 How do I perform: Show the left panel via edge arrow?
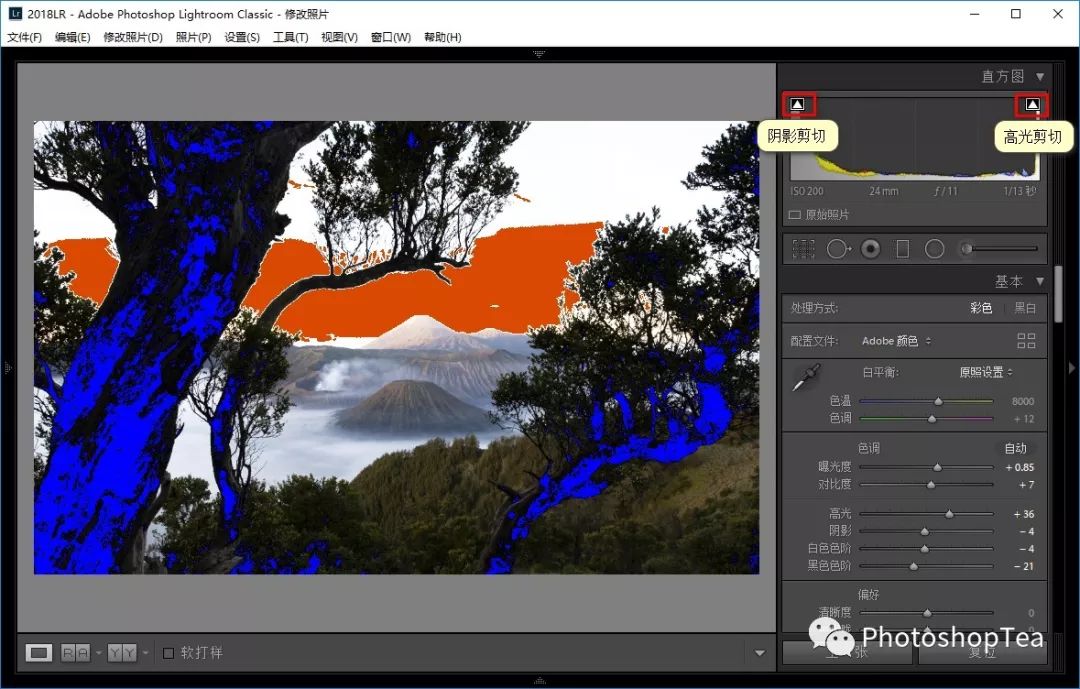click(8, 369)
